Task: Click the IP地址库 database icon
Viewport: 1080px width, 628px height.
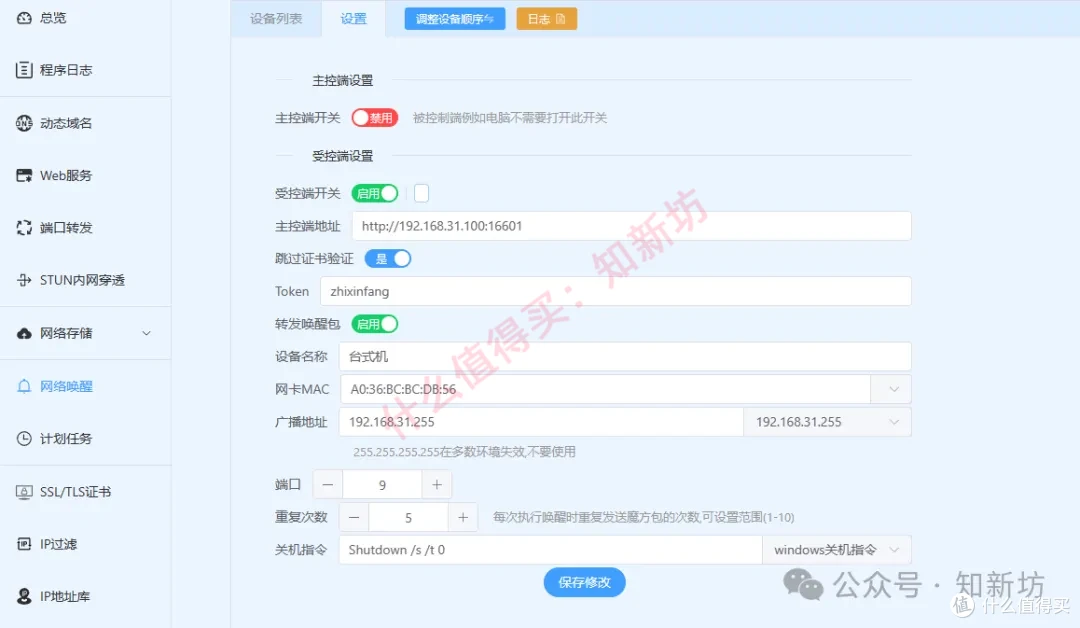Action: 24,596
